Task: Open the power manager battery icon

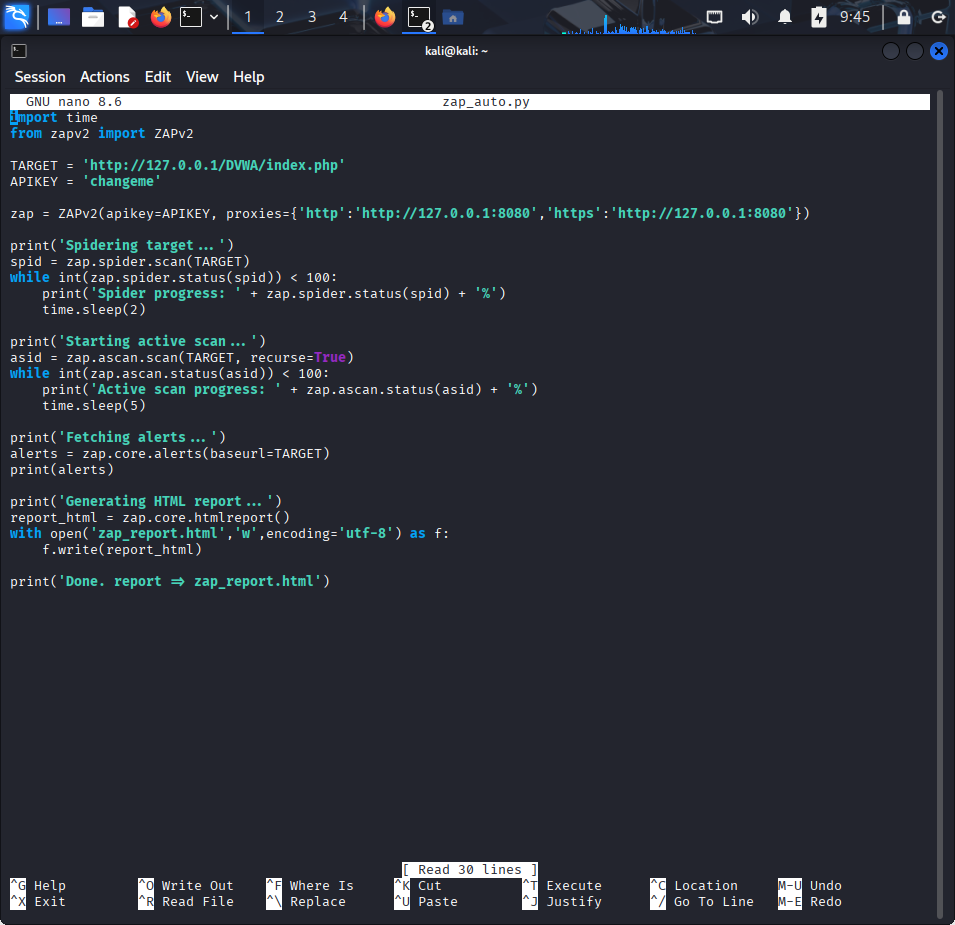Action: click(x=819, y=17)
